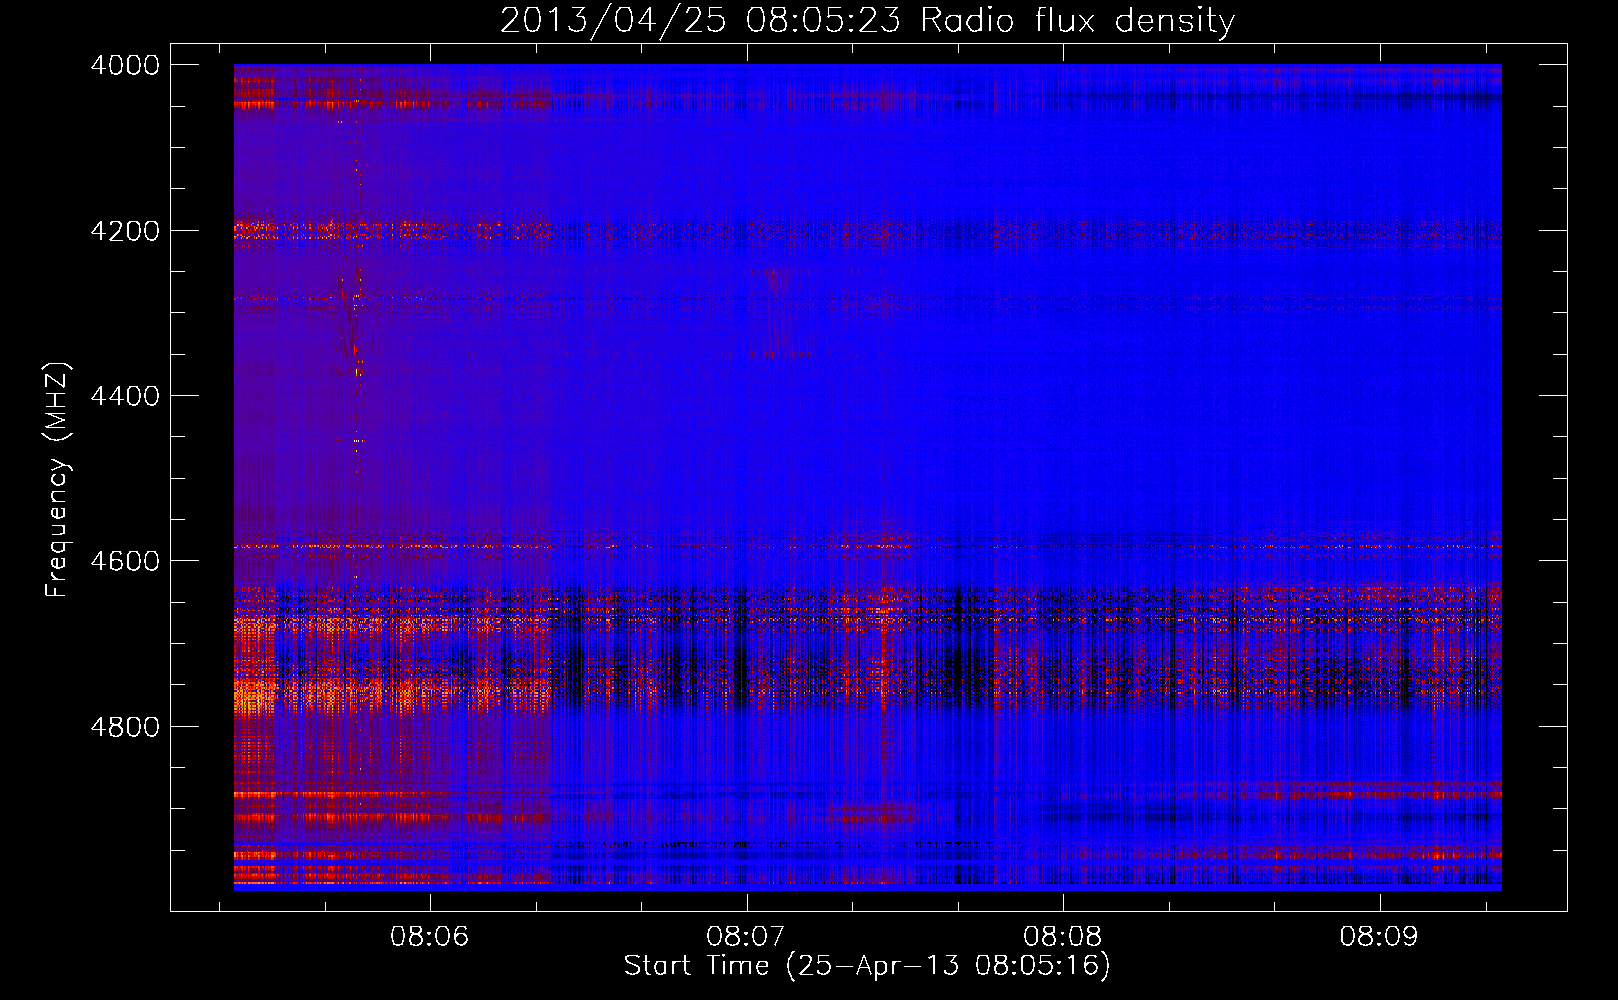This screenshot has height=1000, width=1618.
Task: Click the 4000 frequency tick label
Action: pos(125,65)
